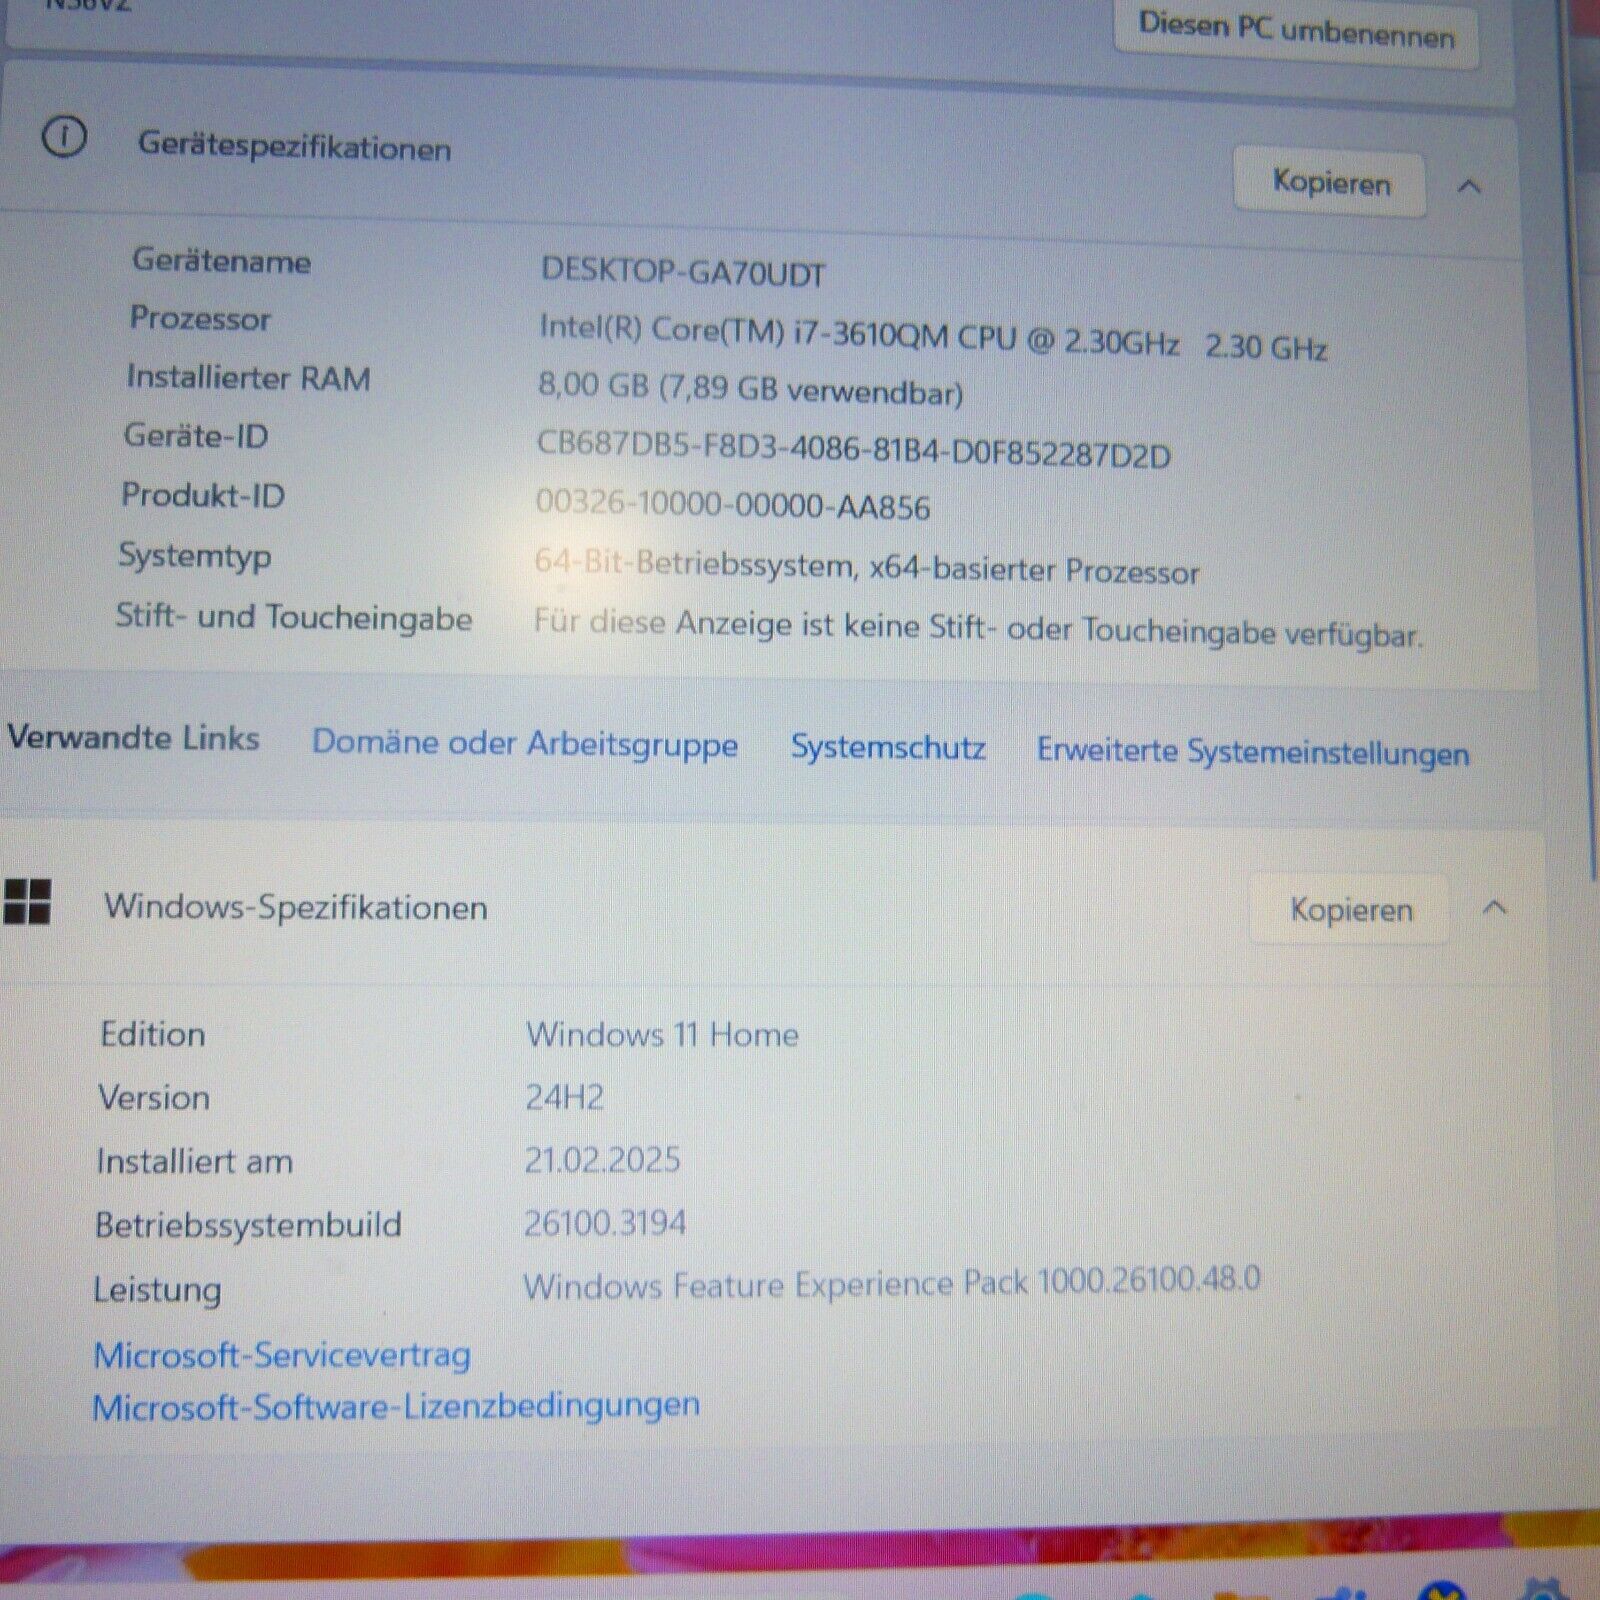Click the Geräte-ID label

click(196, 436)
